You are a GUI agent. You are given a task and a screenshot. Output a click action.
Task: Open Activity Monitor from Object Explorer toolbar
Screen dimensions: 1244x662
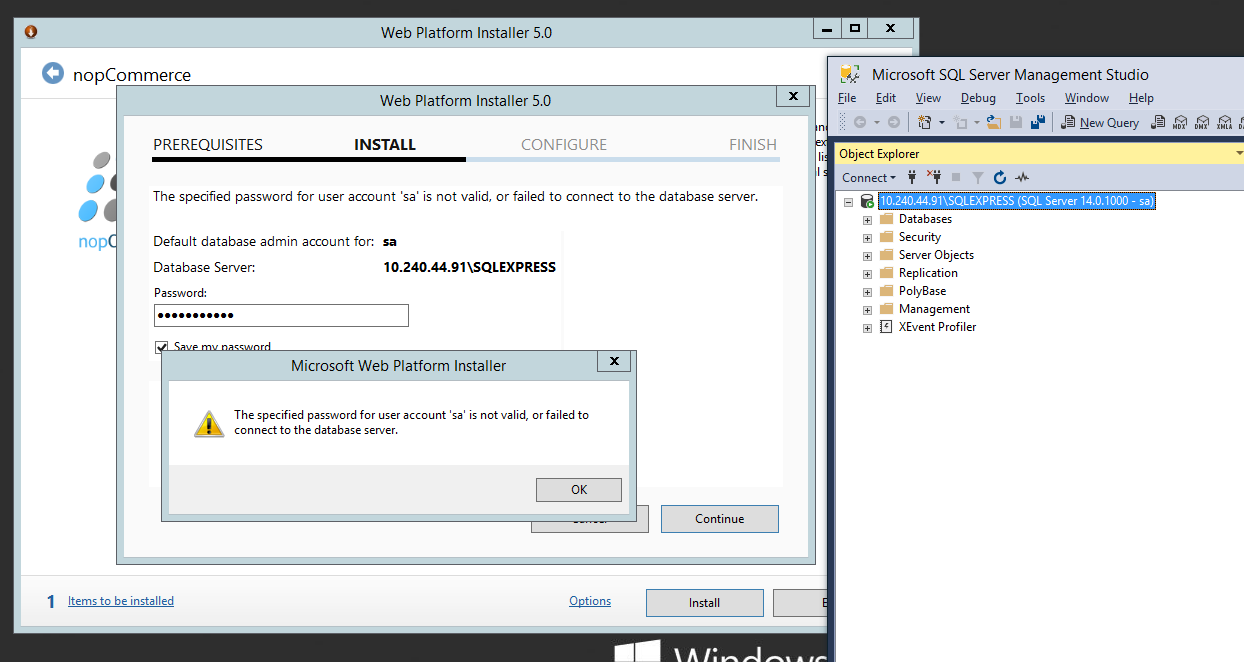(x=1021, y=178)
